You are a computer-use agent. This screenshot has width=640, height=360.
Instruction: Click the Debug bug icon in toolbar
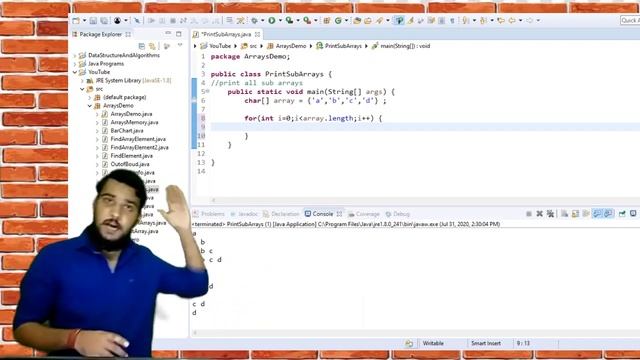pos(254,20)
